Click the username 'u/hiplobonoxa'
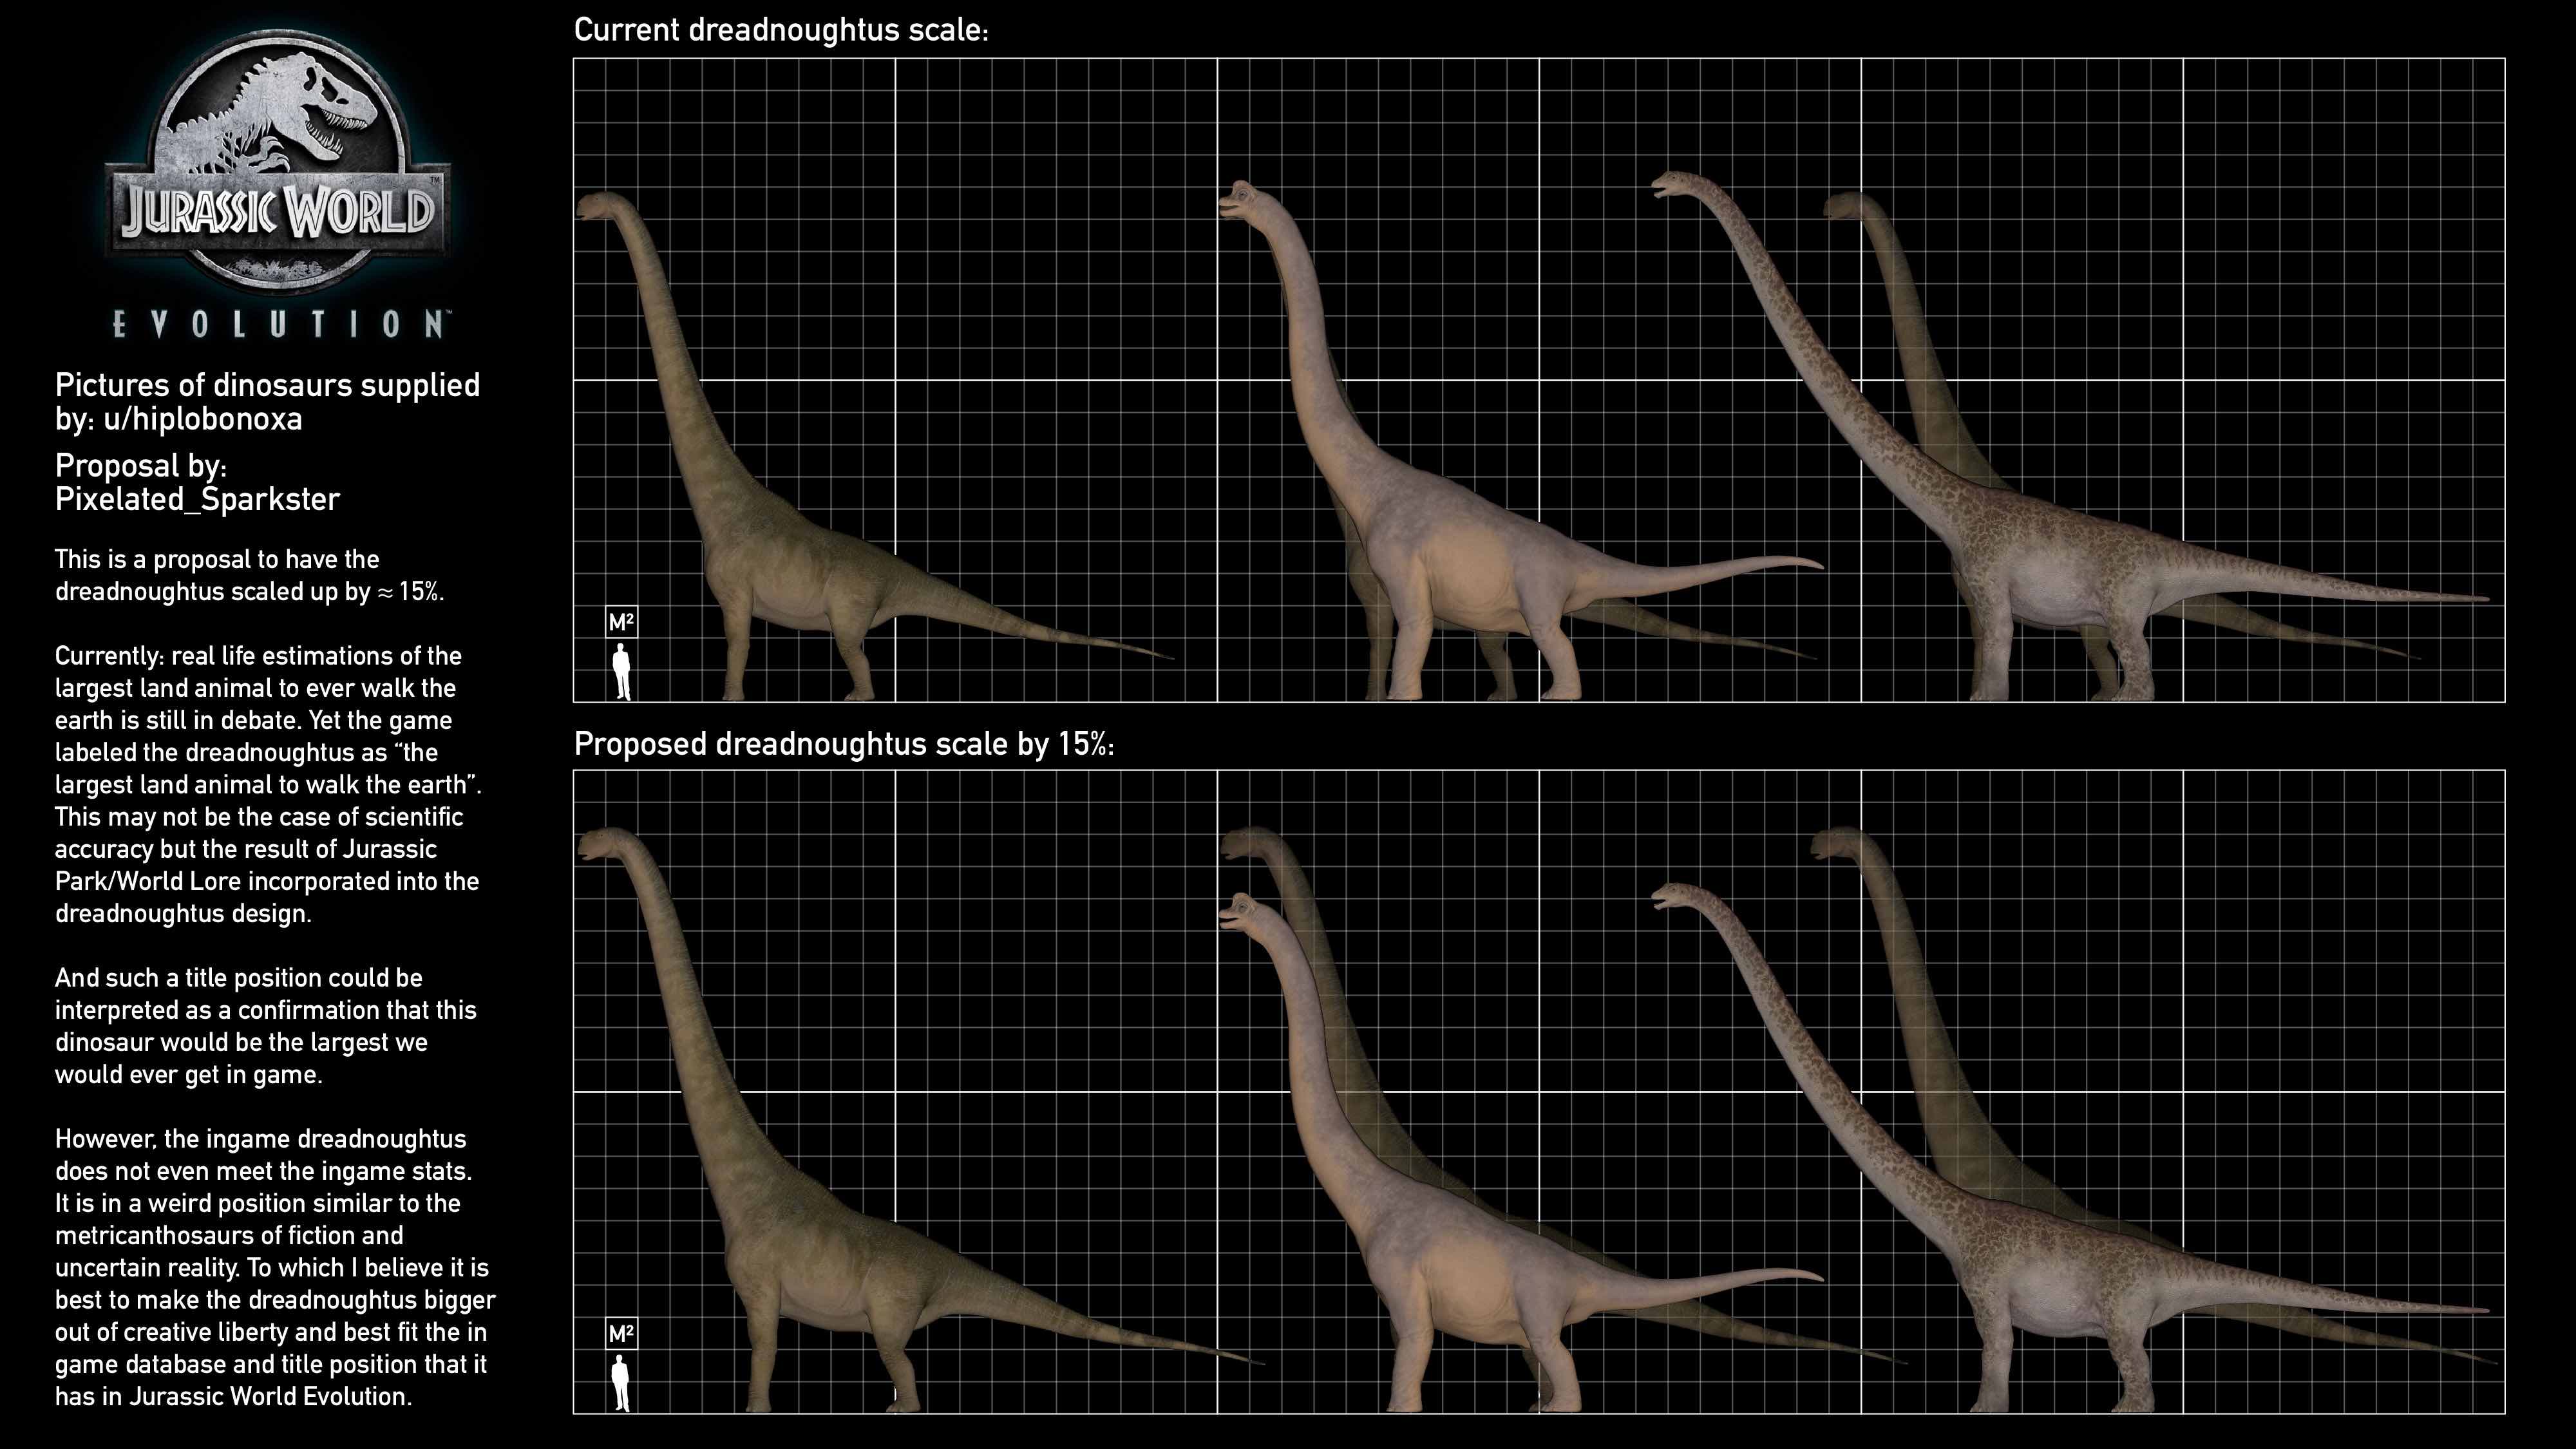 tap(203, 419)
